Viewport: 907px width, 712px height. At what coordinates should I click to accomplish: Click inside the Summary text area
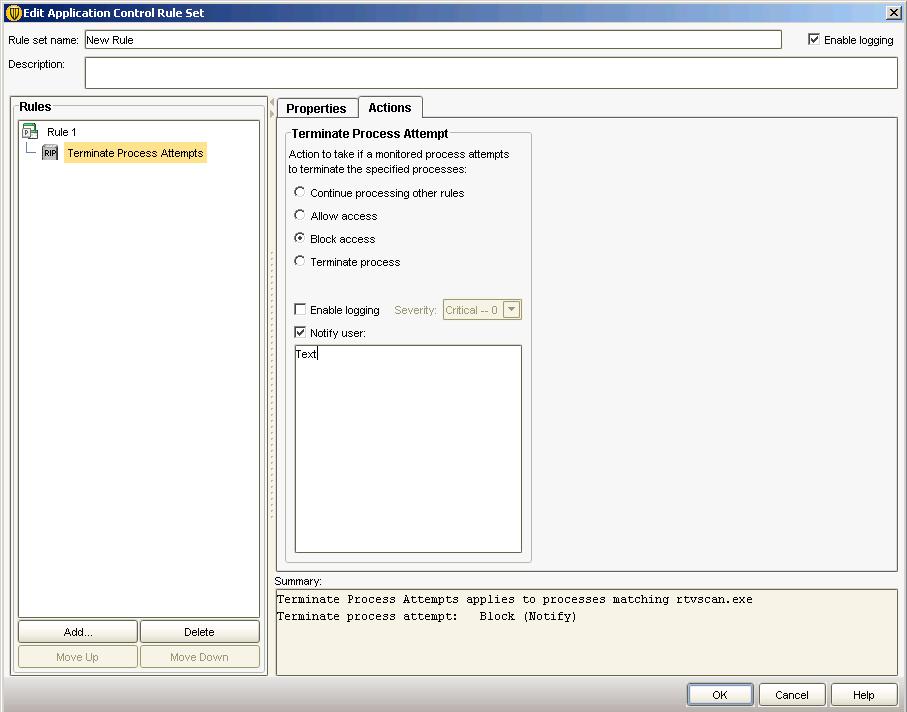click(587, 632)
